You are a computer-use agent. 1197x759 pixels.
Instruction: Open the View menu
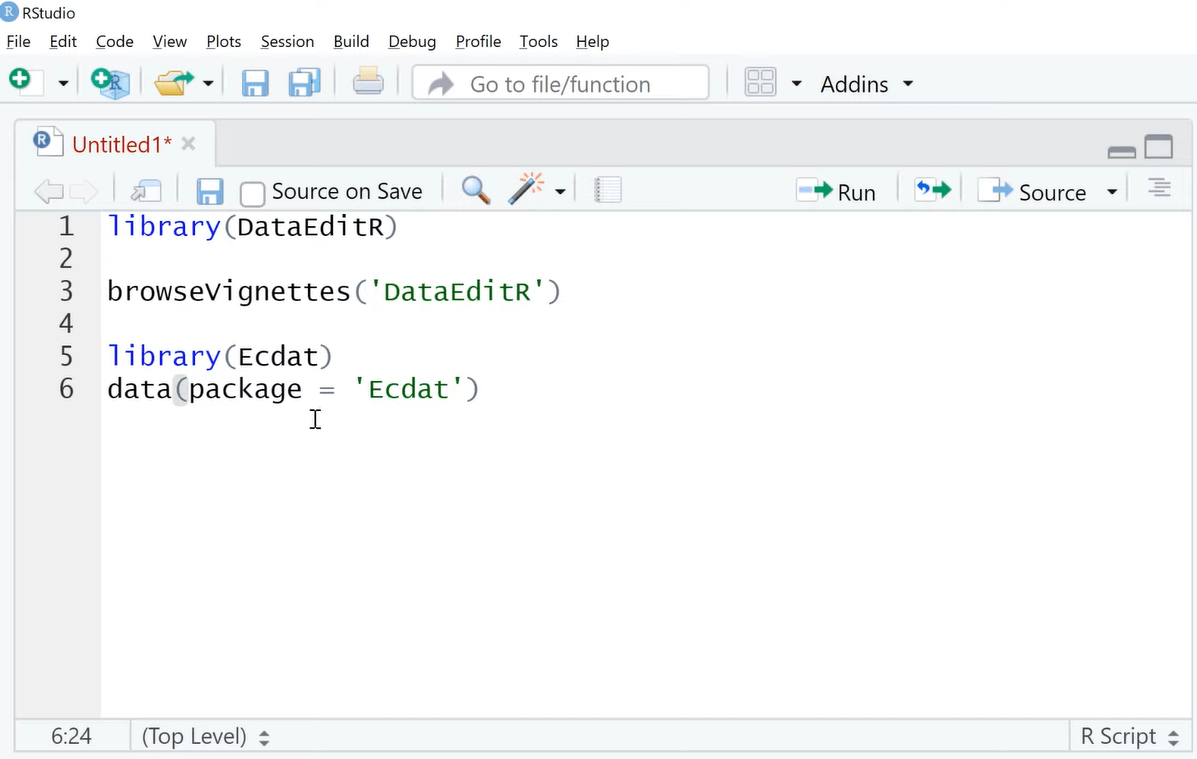tap(169, 41)
